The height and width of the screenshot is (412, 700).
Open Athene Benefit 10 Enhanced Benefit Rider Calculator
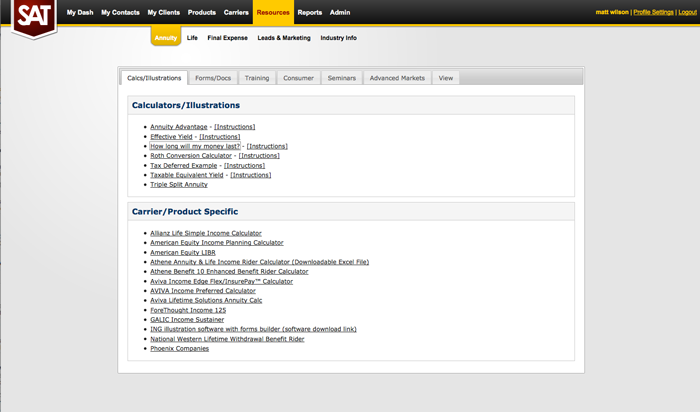pyautogui.click(x=229, y=271)
